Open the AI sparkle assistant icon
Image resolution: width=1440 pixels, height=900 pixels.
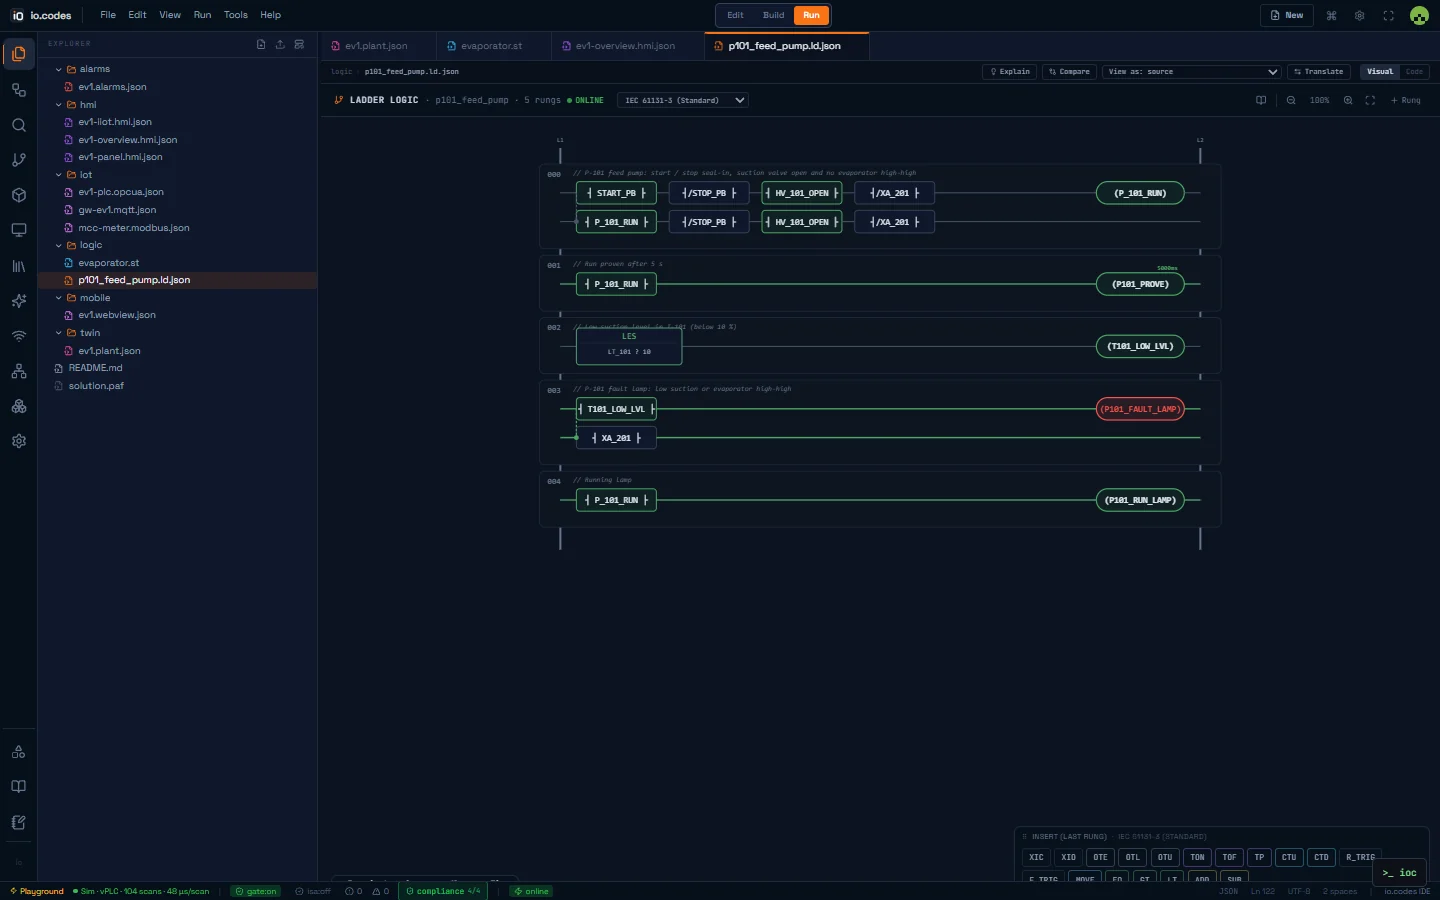coord(18,301)
